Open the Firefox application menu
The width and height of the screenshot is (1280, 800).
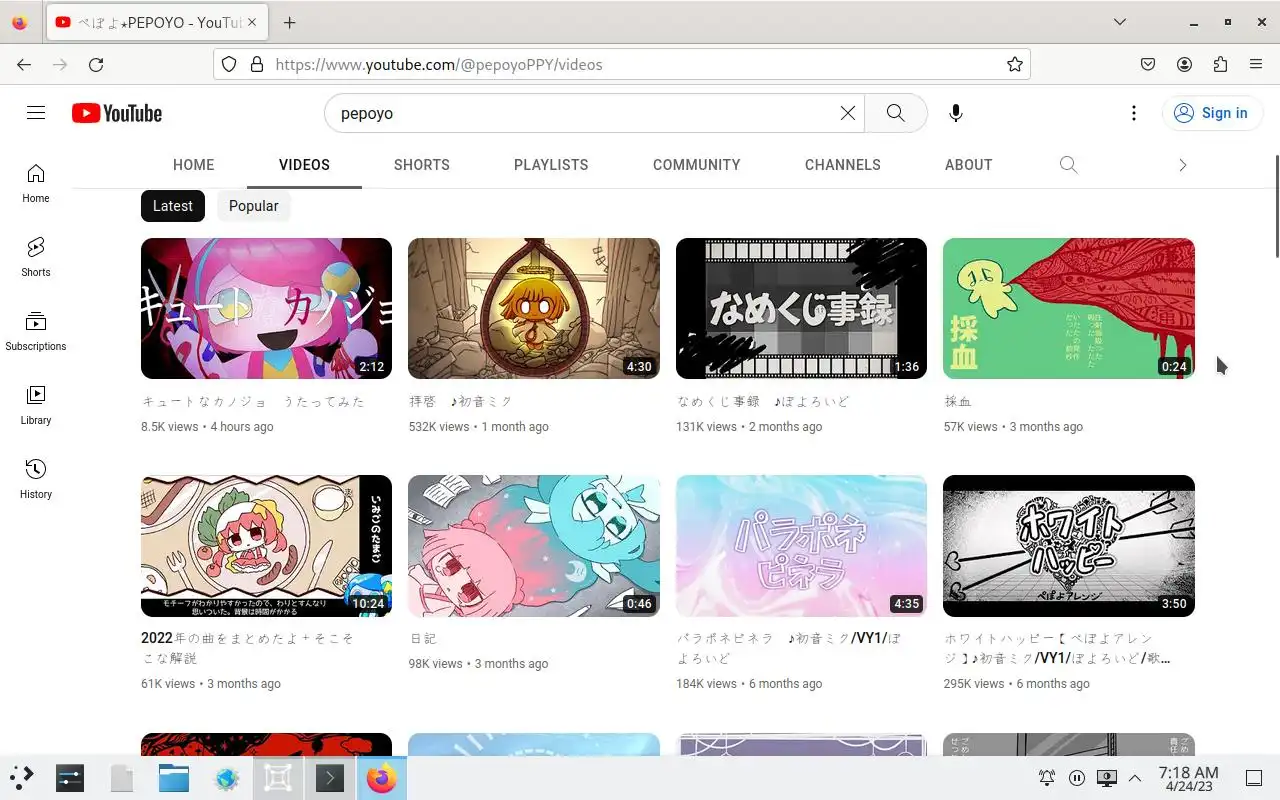click(1256, 64)
